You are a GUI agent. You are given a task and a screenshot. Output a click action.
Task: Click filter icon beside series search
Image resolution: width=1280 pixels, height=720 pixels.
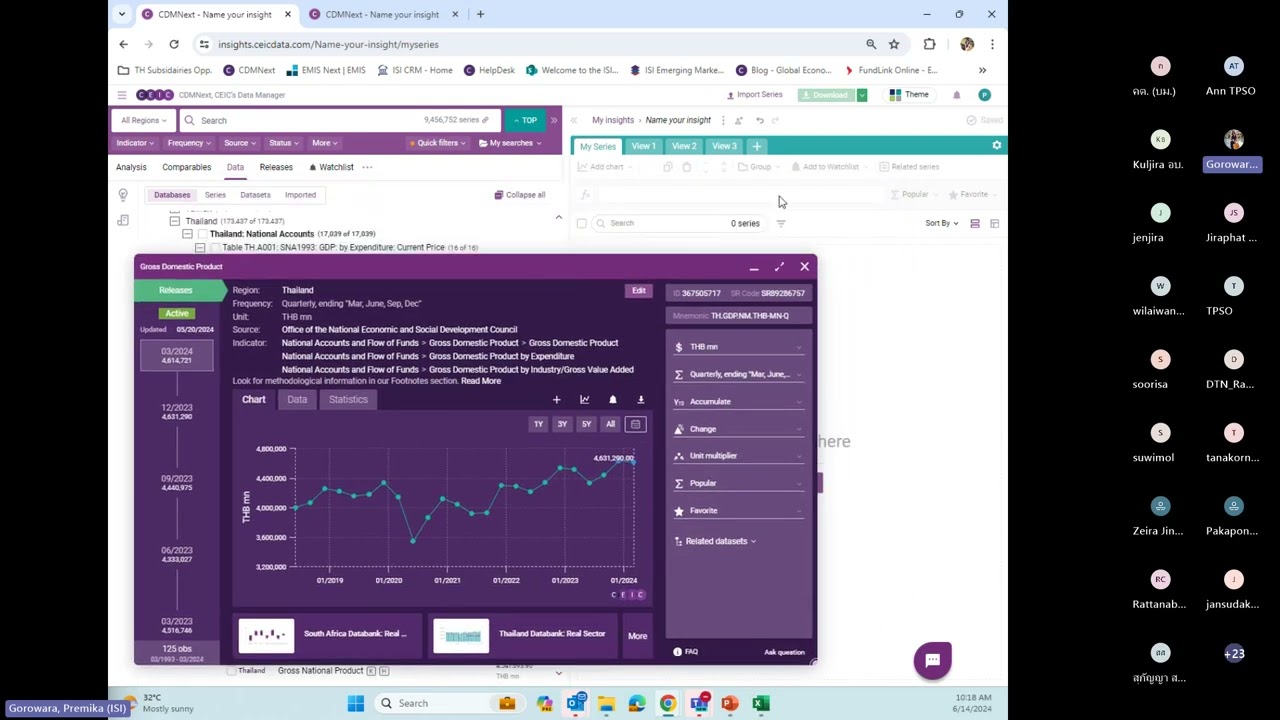point(781,223)
